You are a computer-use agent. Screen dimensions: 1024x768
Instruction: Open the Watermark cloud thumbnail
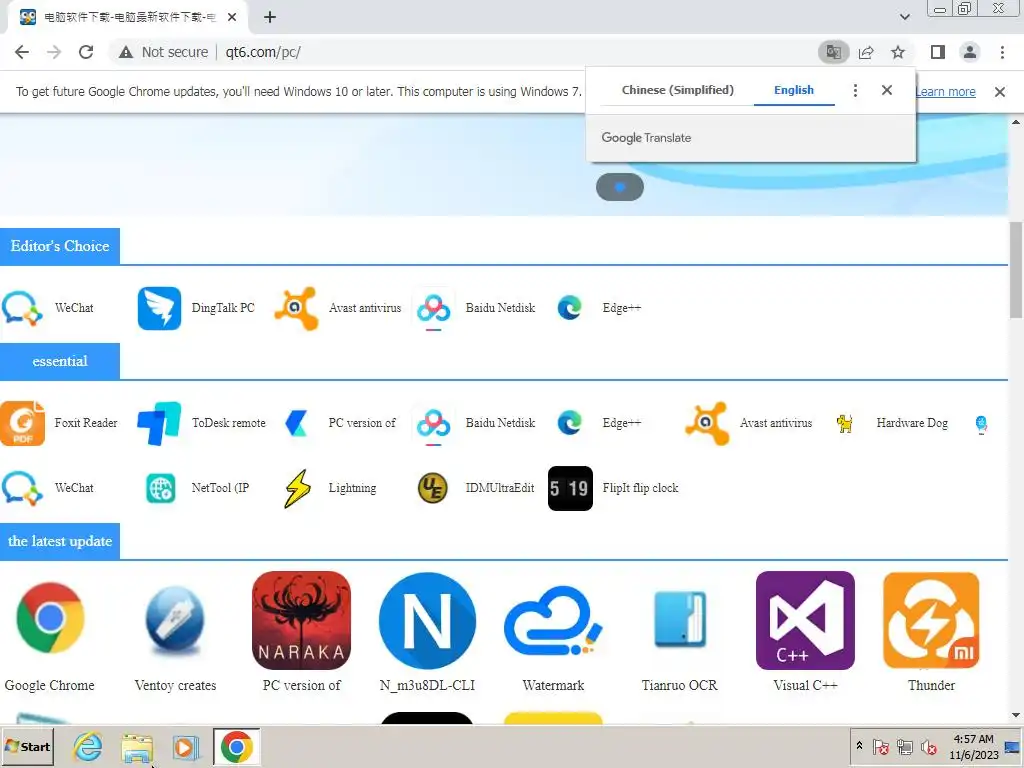pyautogui.click(x=553, y=620)
